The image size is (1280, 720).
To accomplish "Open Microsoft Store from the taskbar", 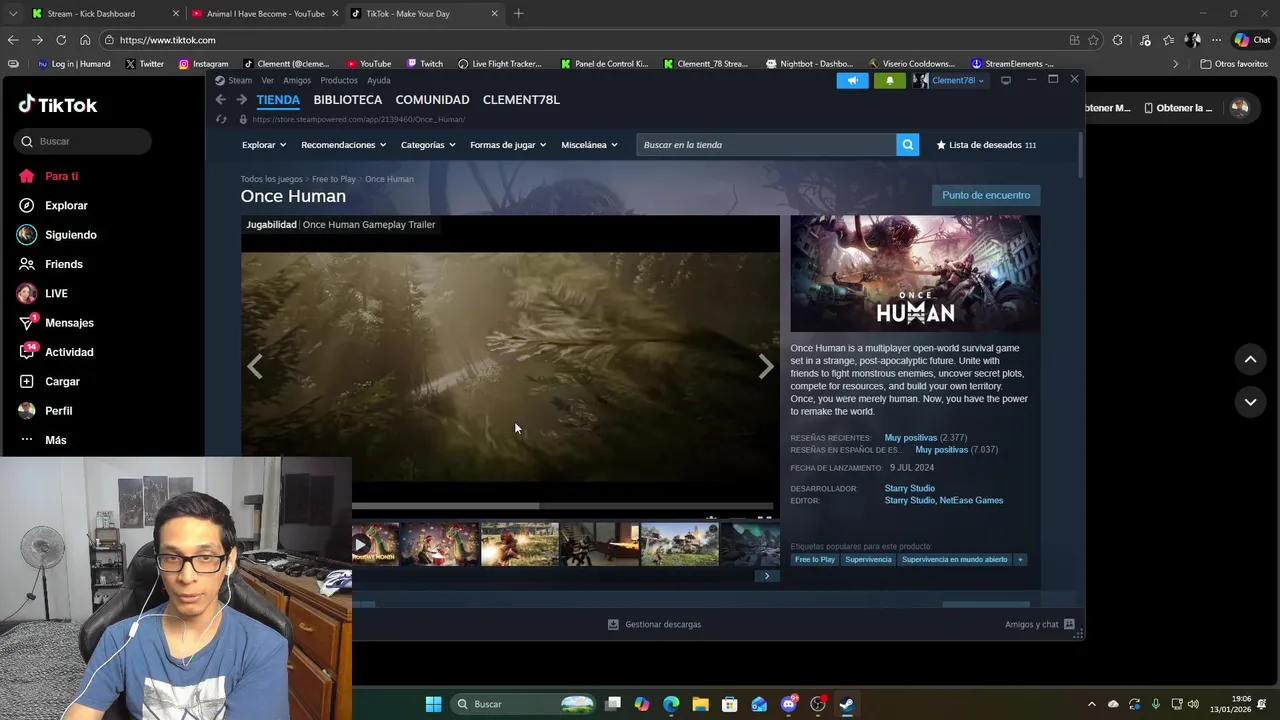I will 730,704.
